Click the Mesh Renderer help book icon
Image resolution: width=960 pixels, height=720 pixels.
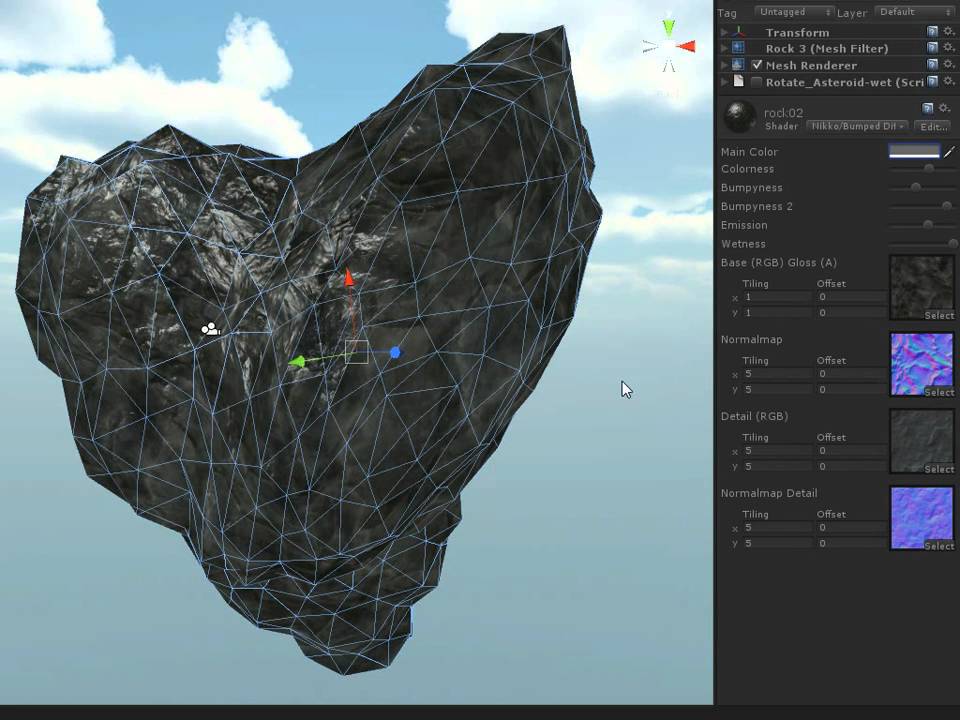(x=931, y=65)
